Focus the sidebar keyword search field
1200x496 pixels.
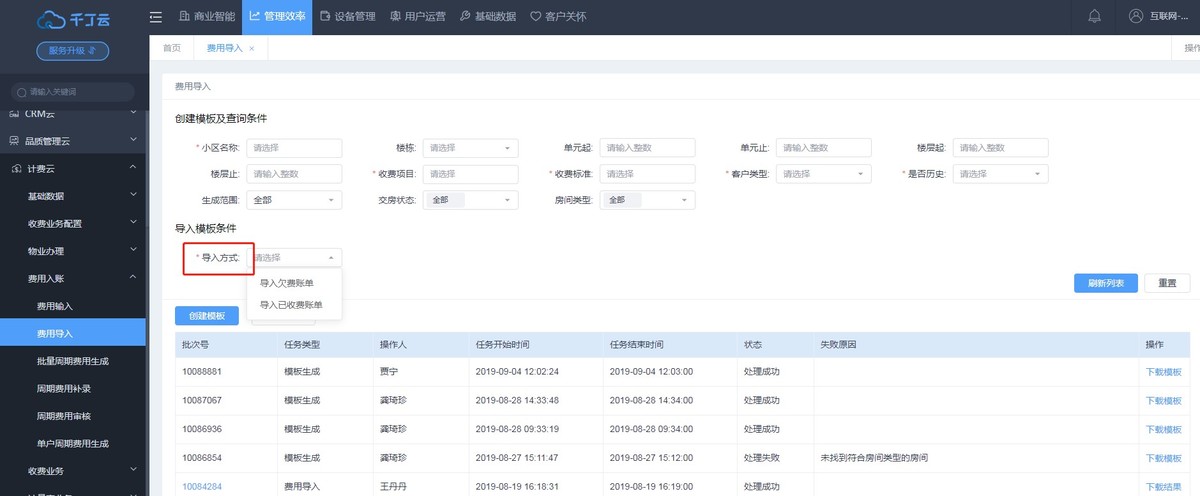[74, 91]
